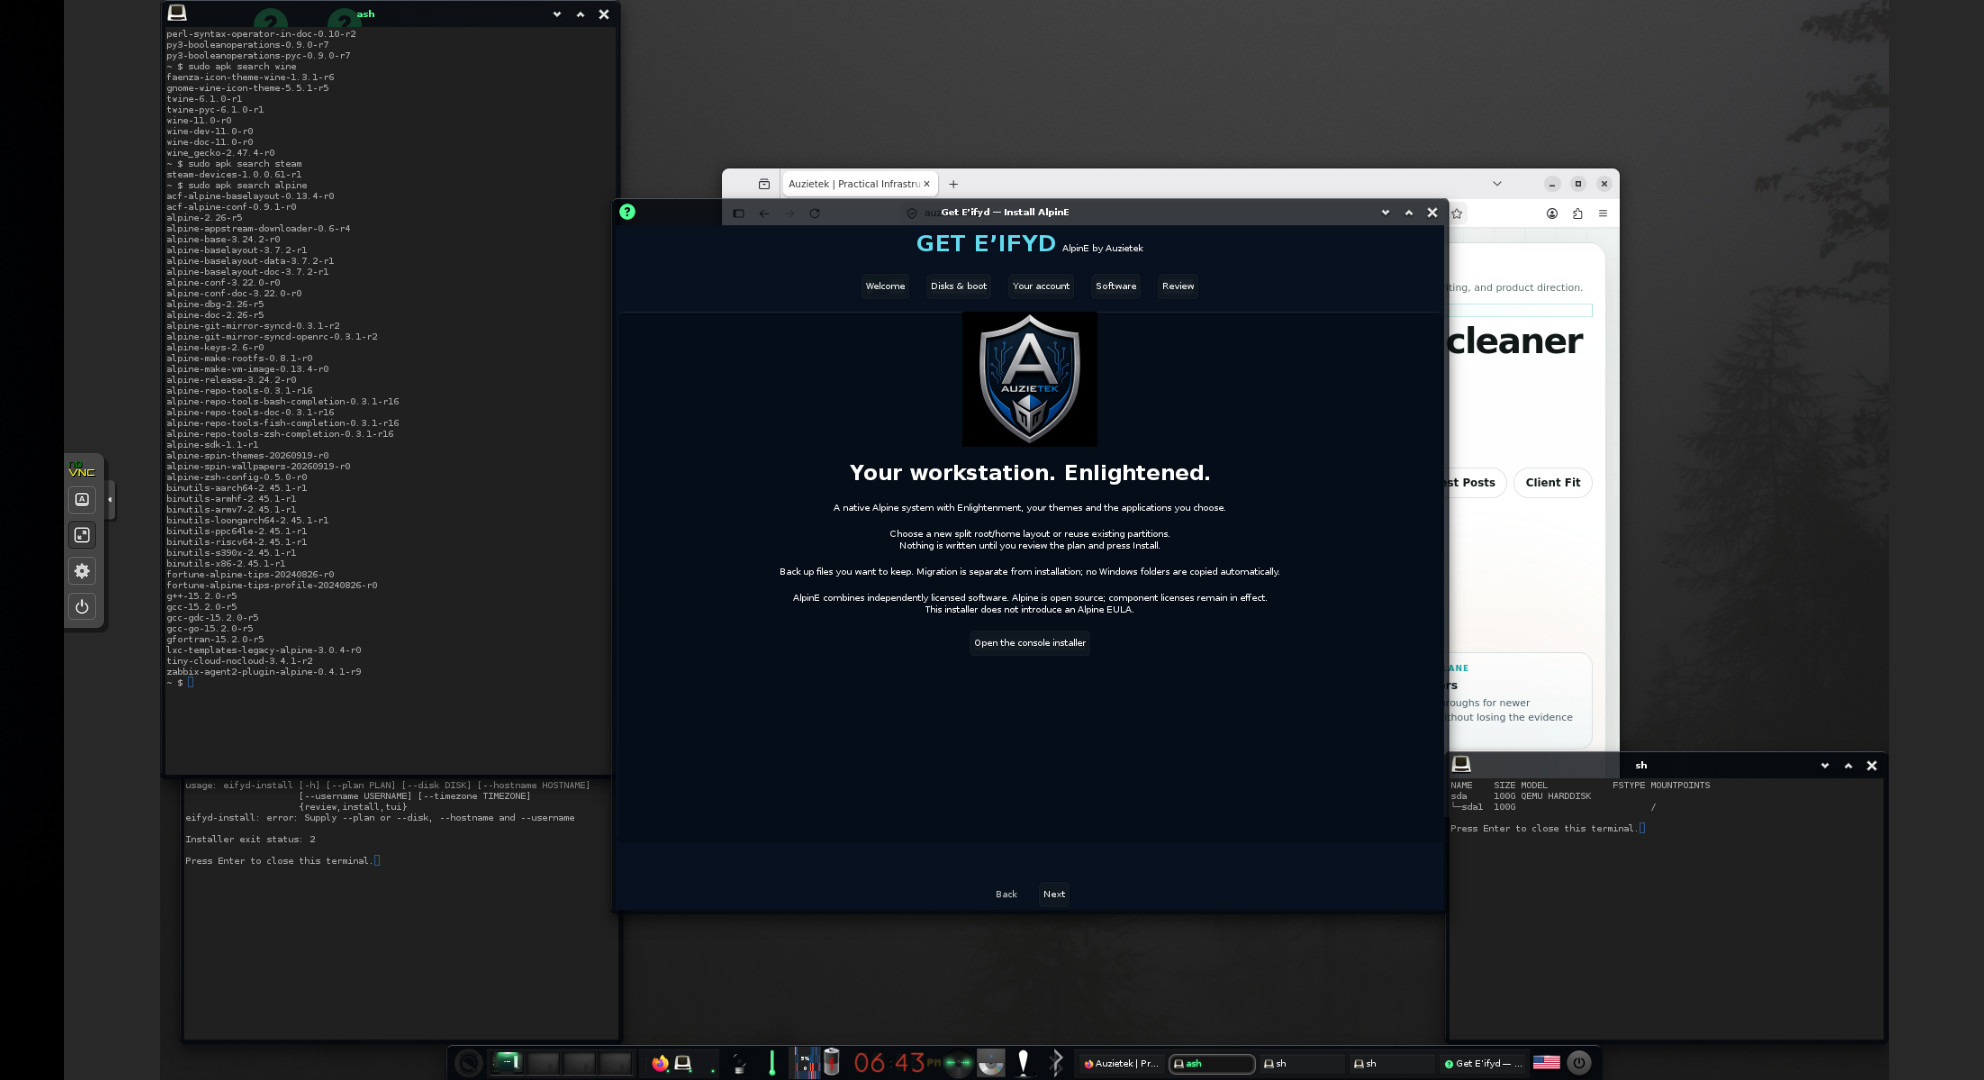Open VNC settings gear icon
The image size is (1984, 1080).
[x=82, y=571]
